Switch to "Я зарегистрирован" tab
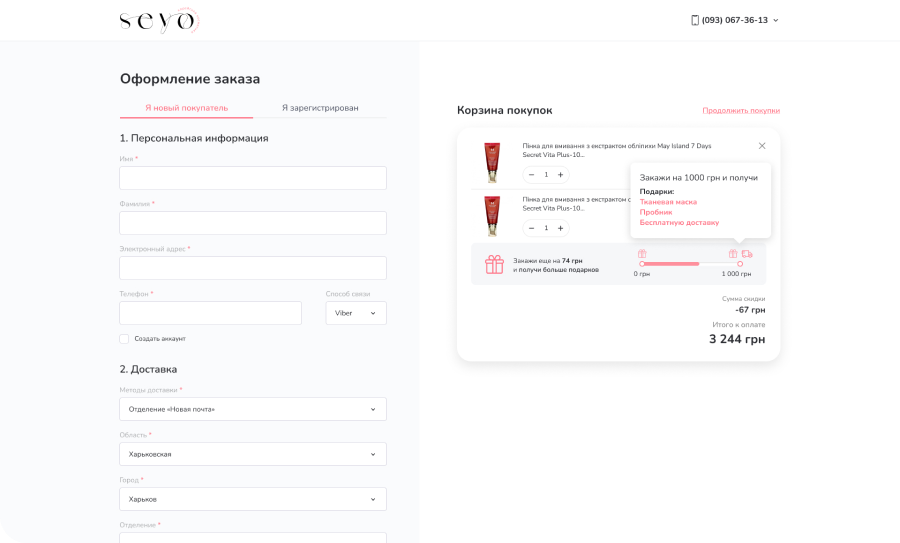The width and height of the screenshot is (900, 543). pos(320,108)
